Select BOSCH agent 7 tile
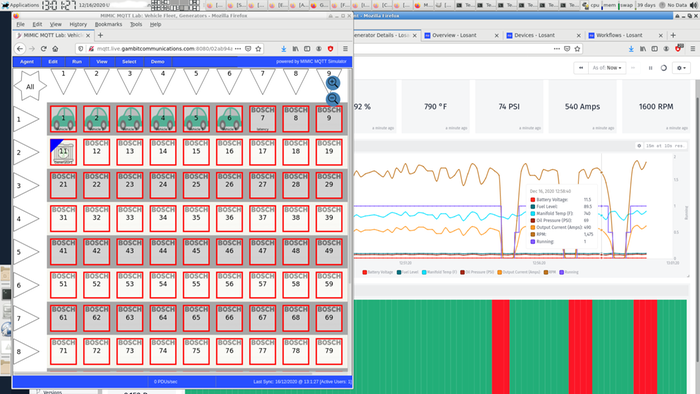Viewport: 700px width, 394px height. [x=262, y=119]
